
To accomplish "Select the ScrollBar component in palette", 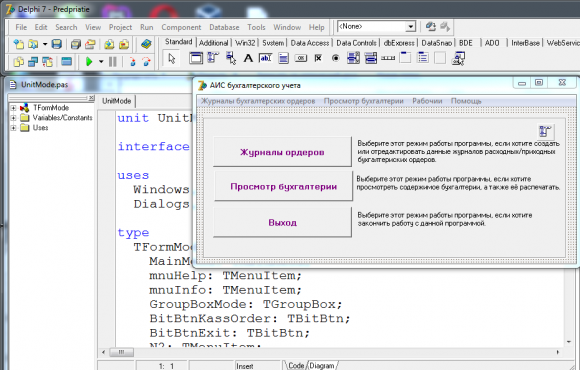I will (388, 58).
